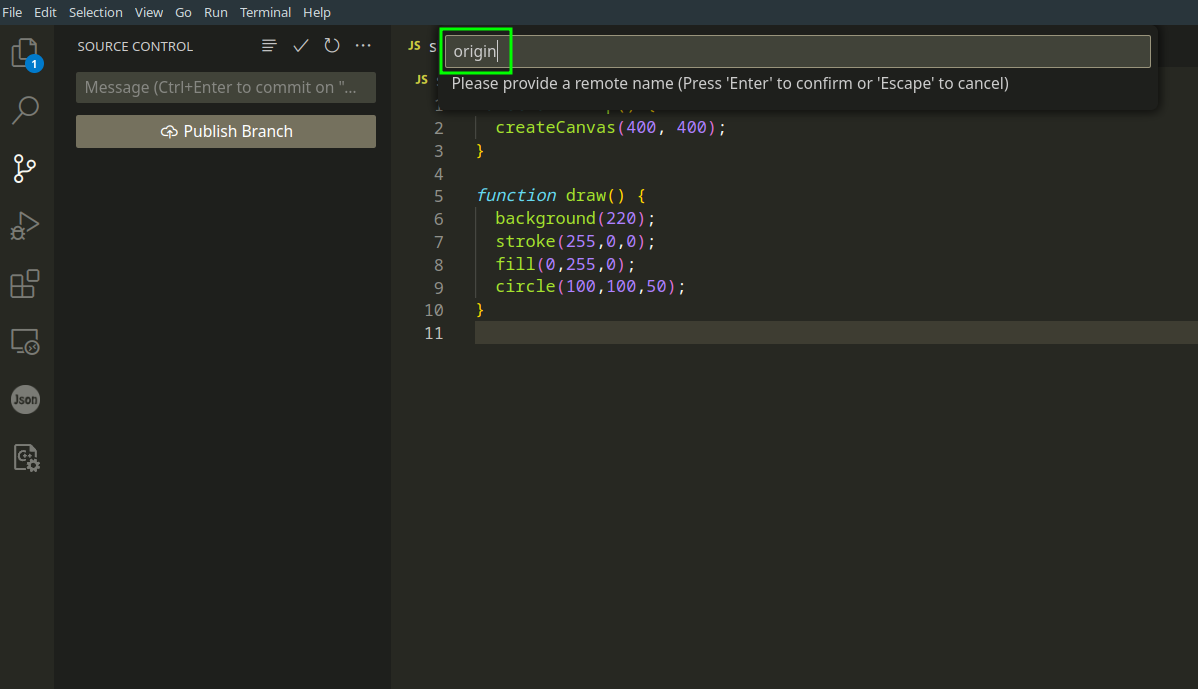Open the Selection menu
The image size is (1198, 689).
click(96, 12)
